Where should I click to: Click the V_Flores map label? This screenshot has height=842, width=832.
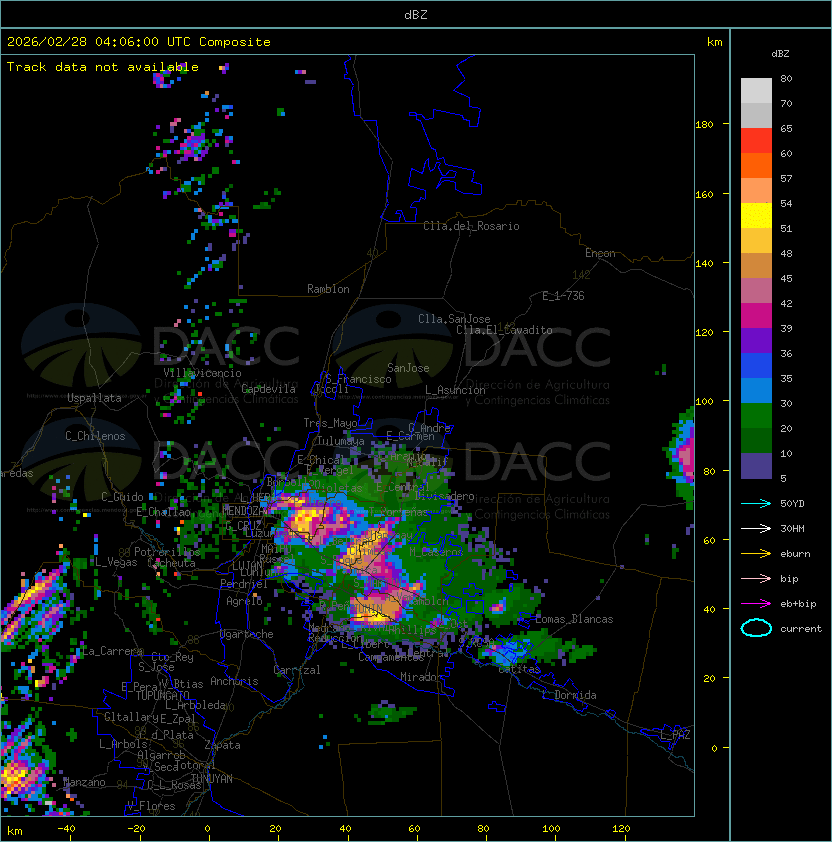151,806
